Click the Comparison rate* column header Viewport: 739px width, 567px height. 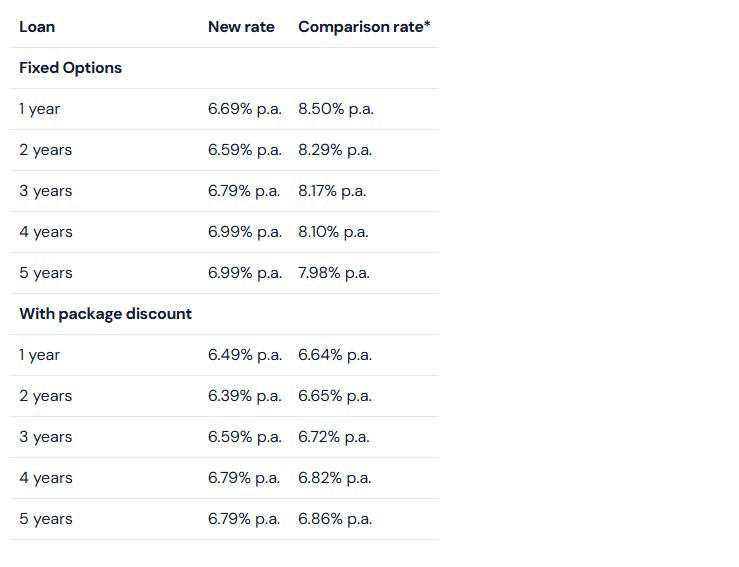point(364,27)
